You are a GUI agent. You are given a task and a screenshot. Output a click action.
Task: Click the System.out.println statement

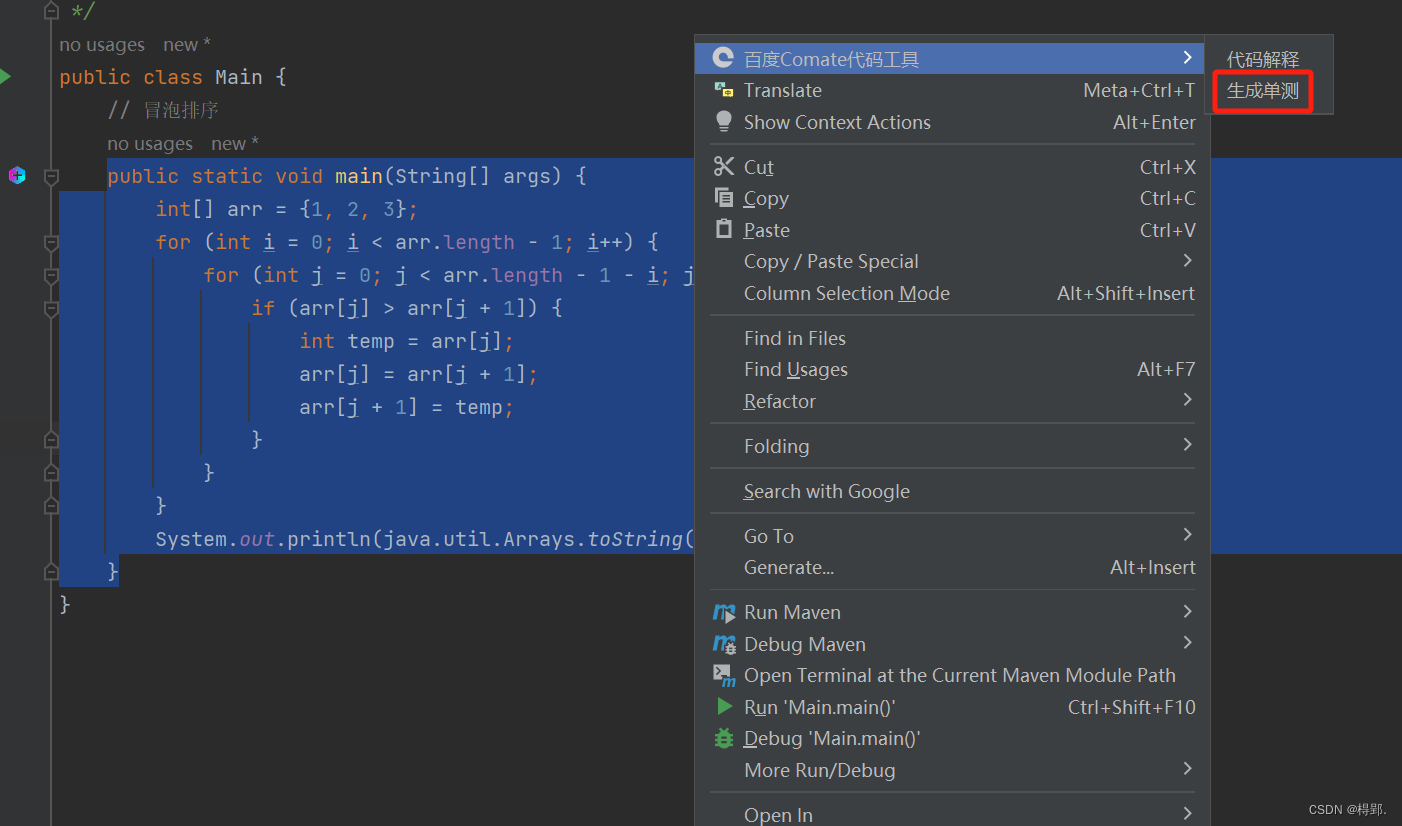424,539
